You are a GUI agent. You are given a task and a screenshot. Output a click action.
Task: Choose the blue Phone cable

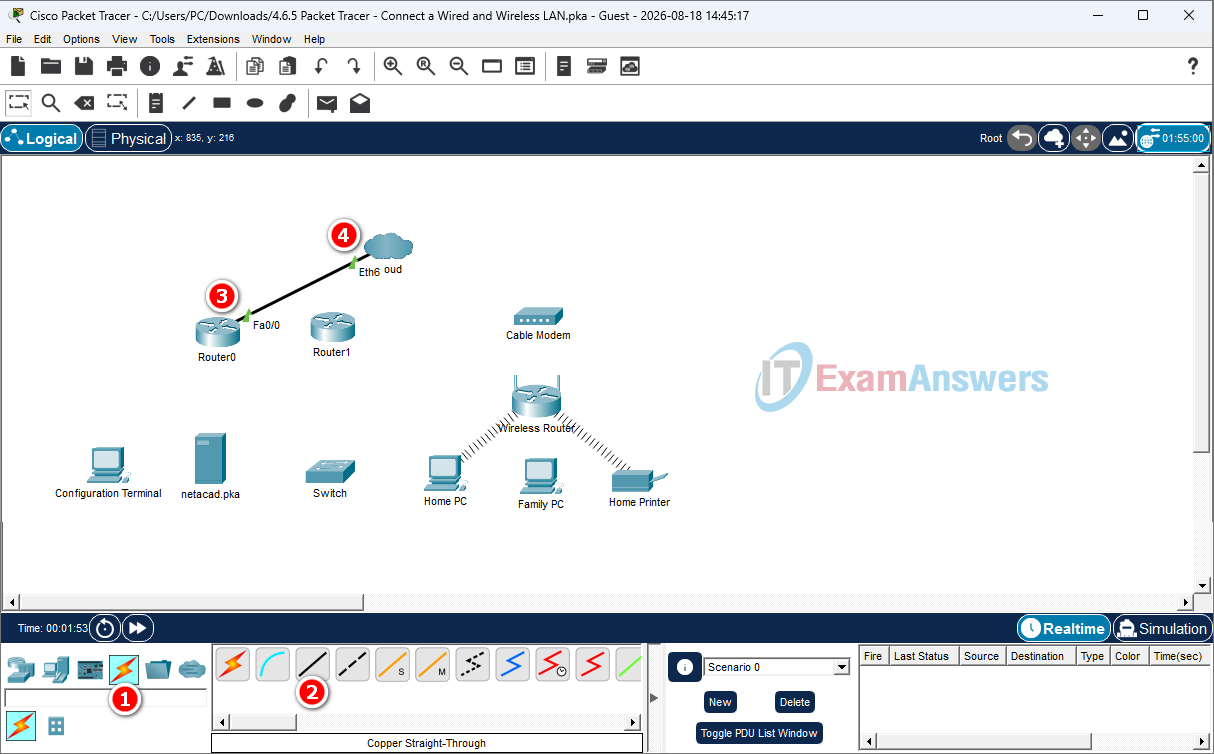(512, 664)
